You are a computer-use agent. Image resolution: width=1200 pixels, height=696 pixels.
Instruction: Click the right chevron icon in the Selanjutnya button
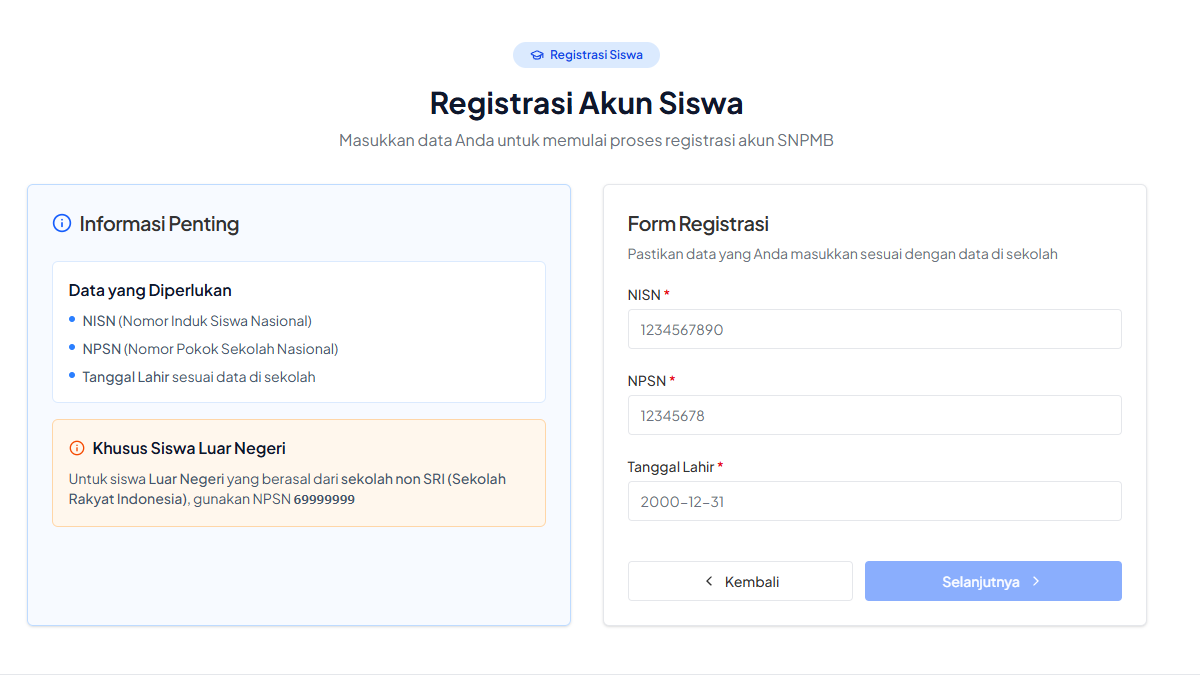[1036, 581]
